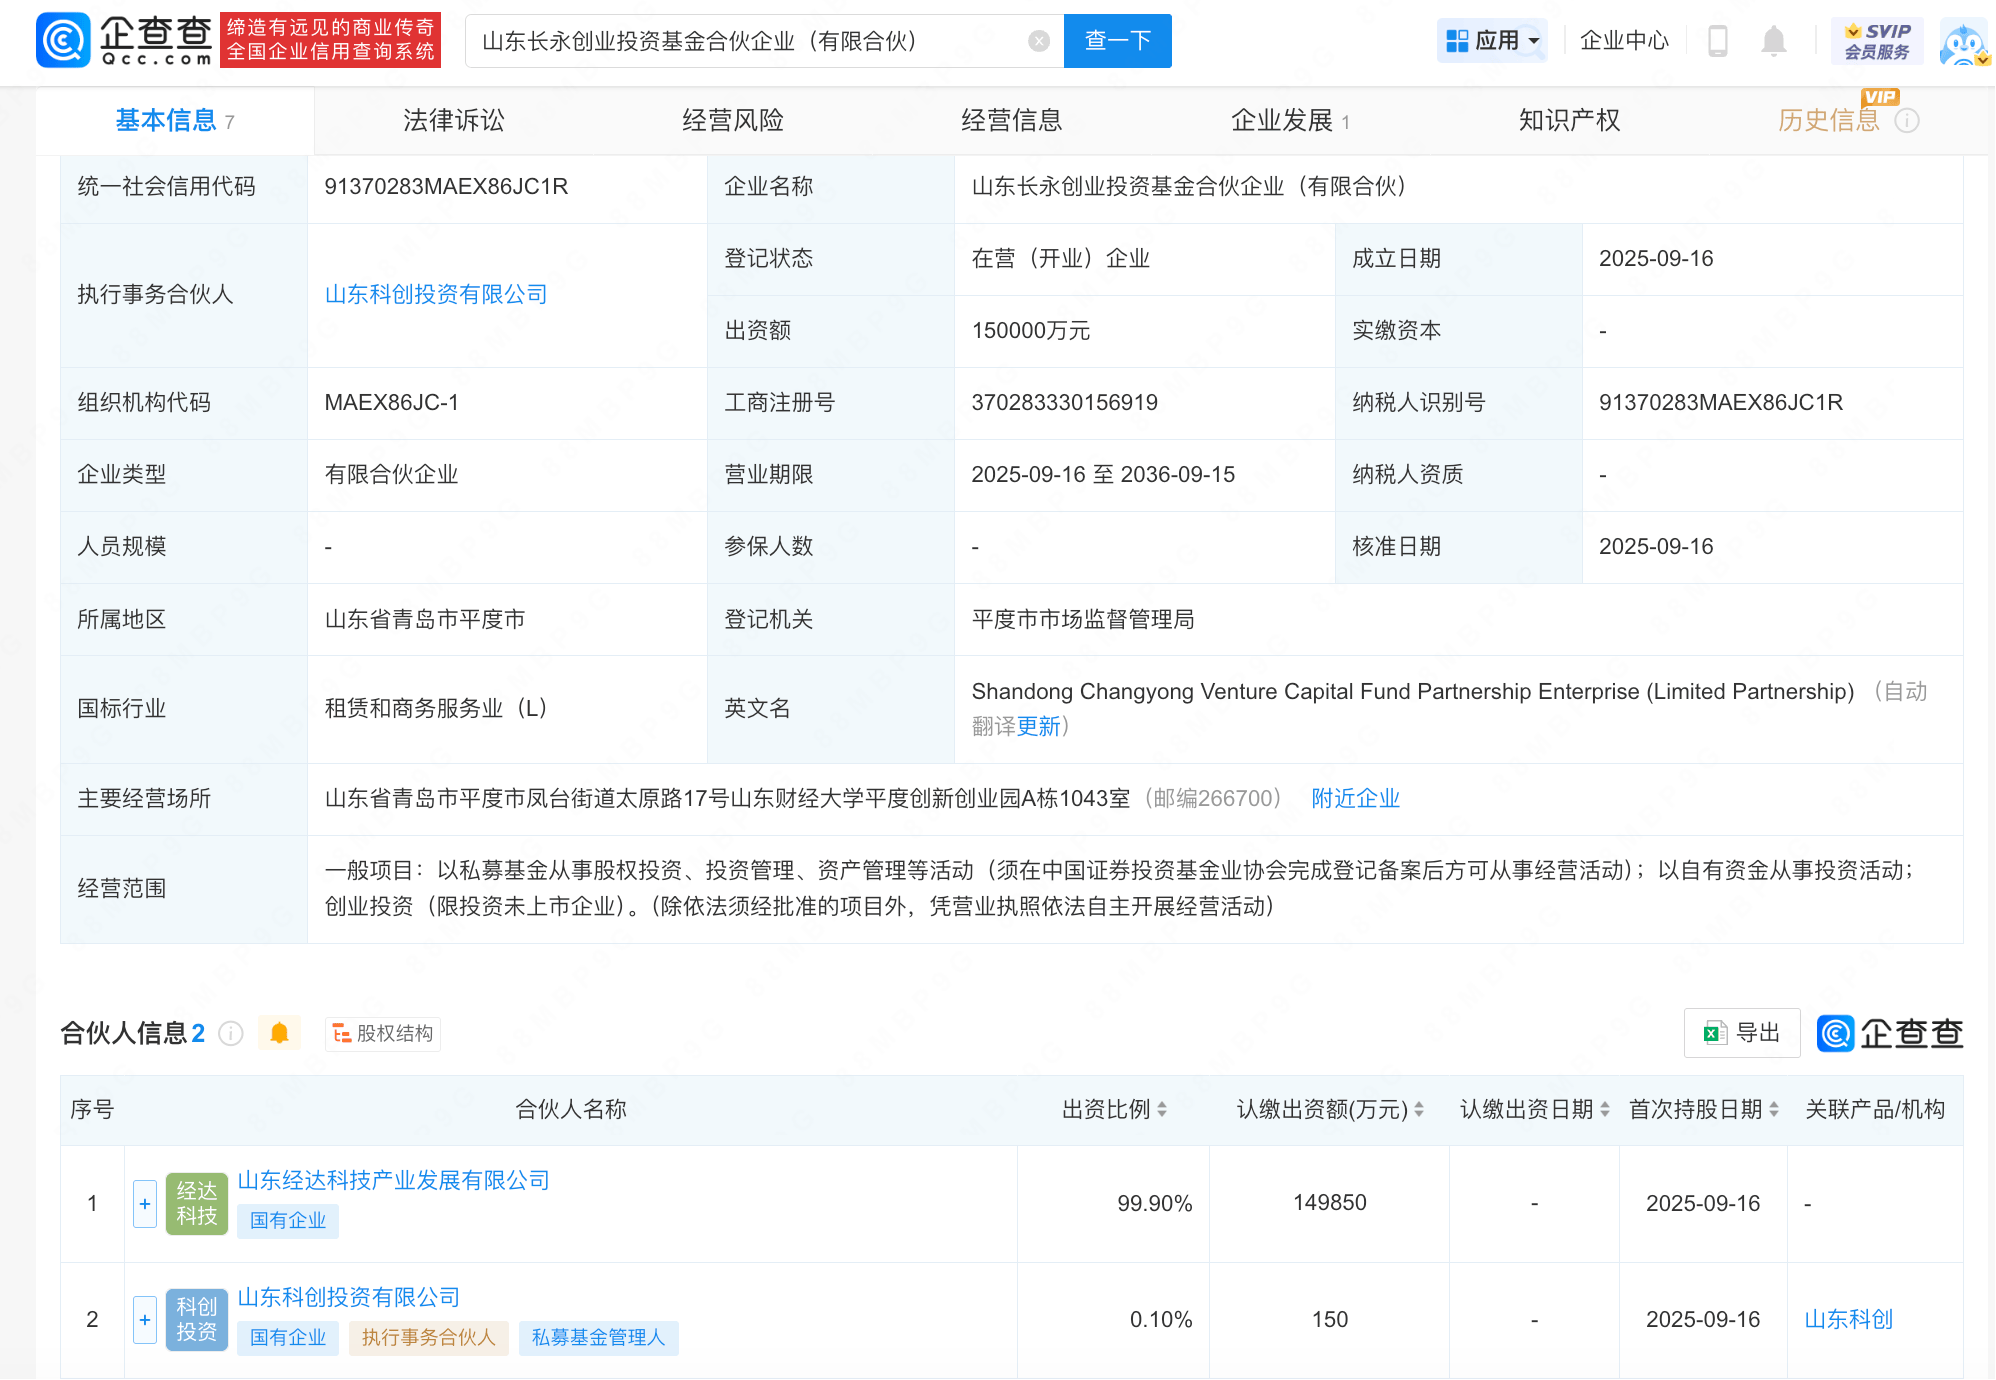Switch to 知识产权 tab

click(x=1570, y=121)
